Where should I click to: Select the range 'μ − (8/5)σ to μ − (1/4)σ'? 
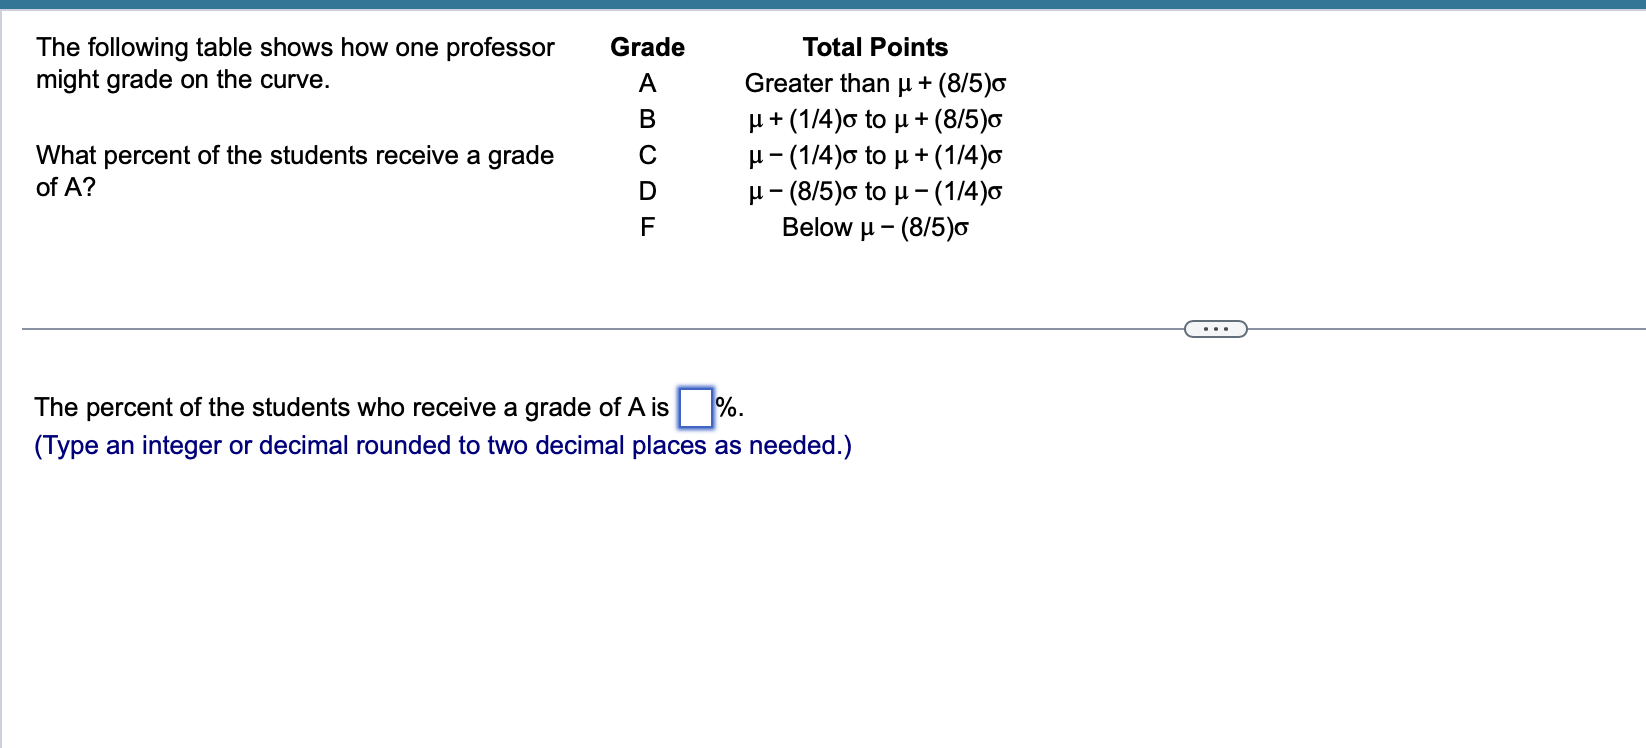click(x=875, y=192)
